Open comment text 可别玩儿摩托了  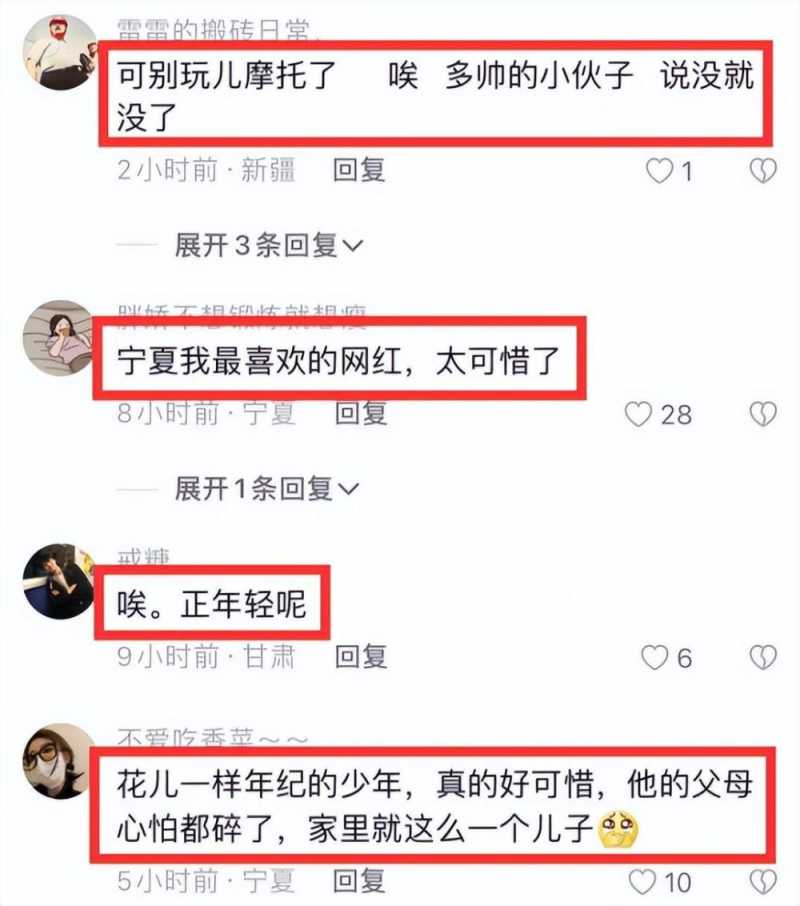pos(227,75)
